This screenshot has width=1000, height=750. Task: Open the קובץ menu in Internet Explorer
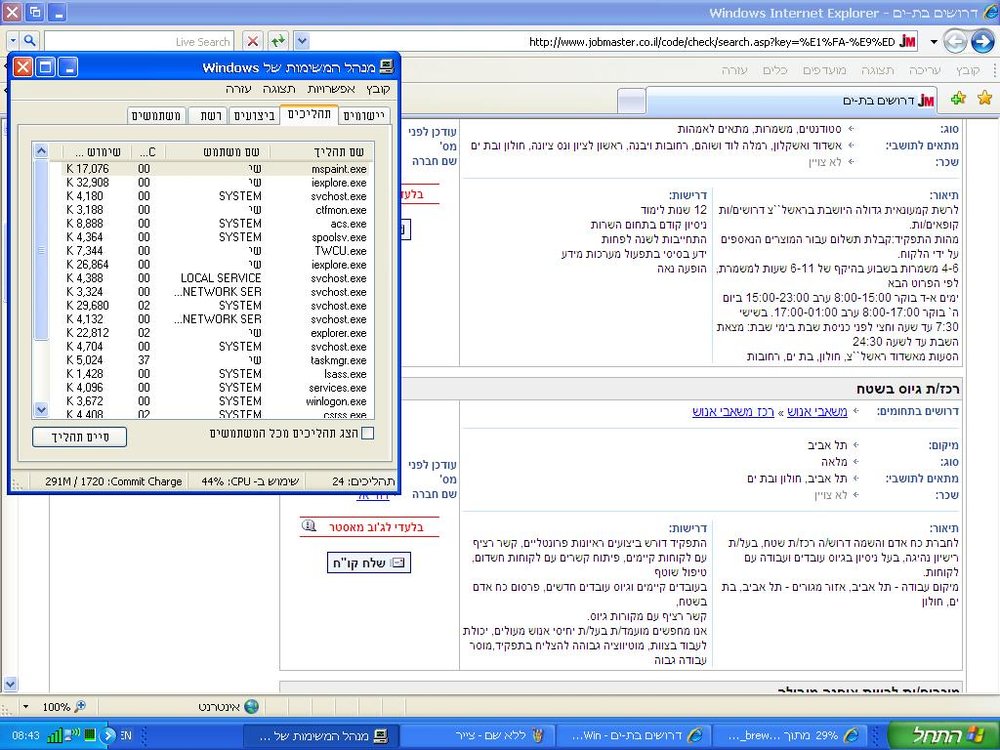tap(967, 70)
